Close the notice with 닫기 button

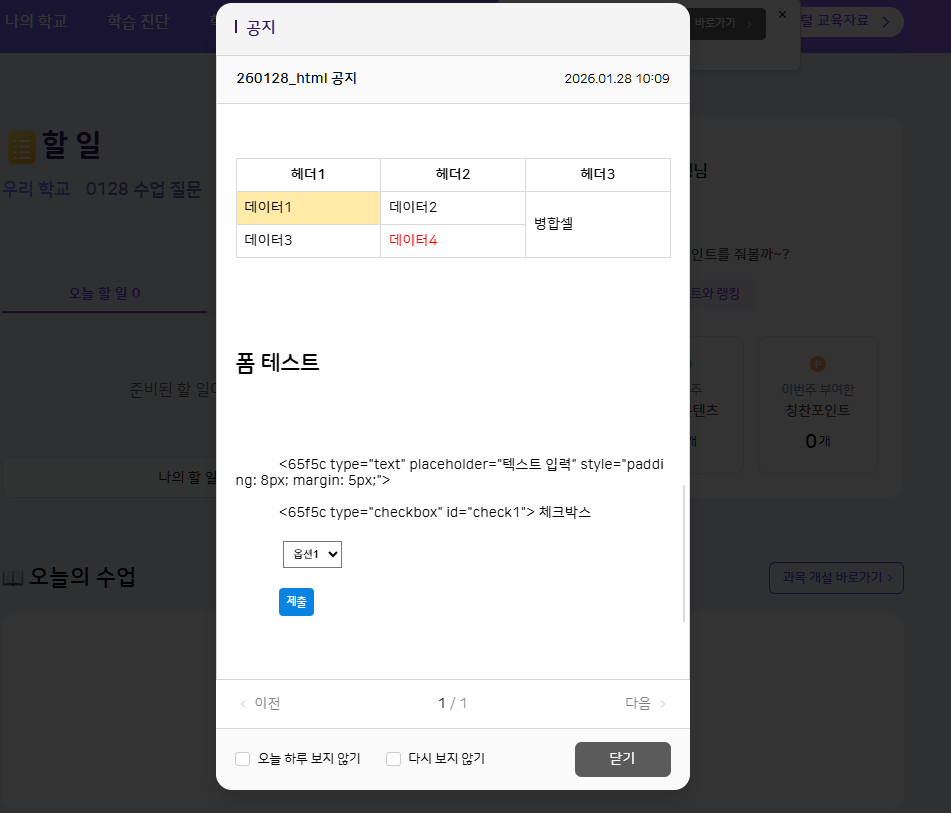622,759
